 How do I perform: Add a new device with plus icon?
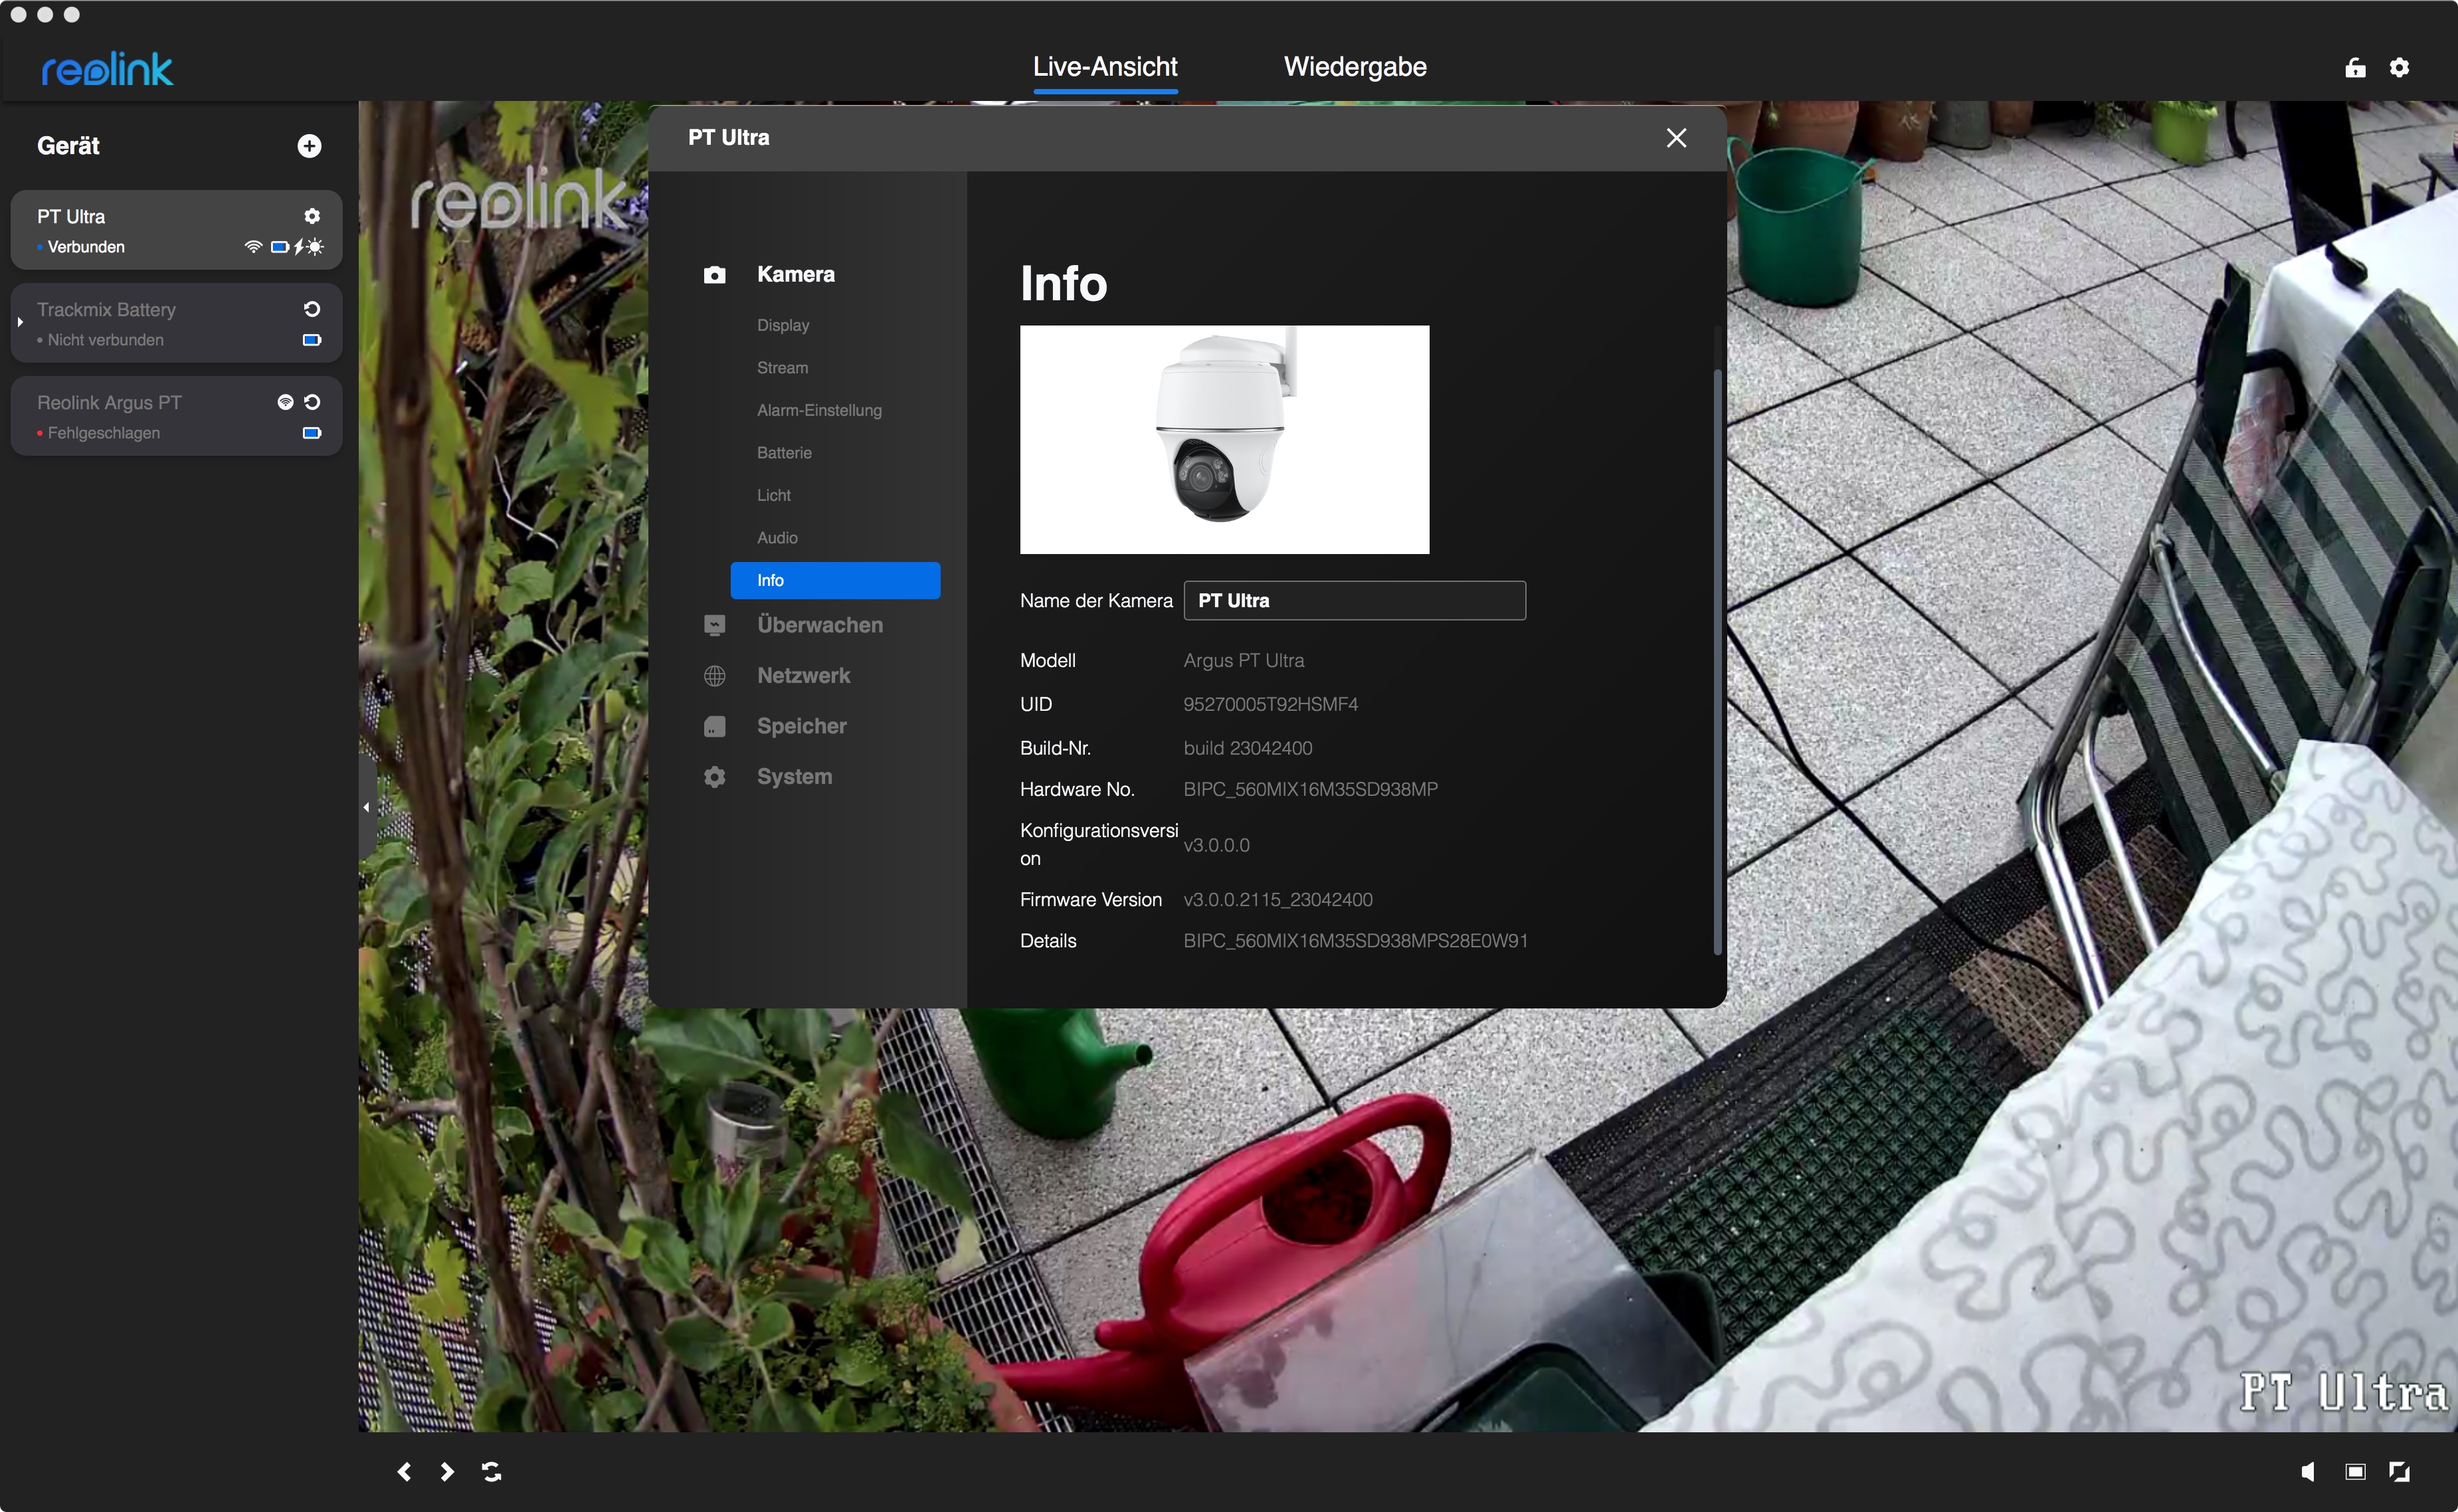[309, 146]
